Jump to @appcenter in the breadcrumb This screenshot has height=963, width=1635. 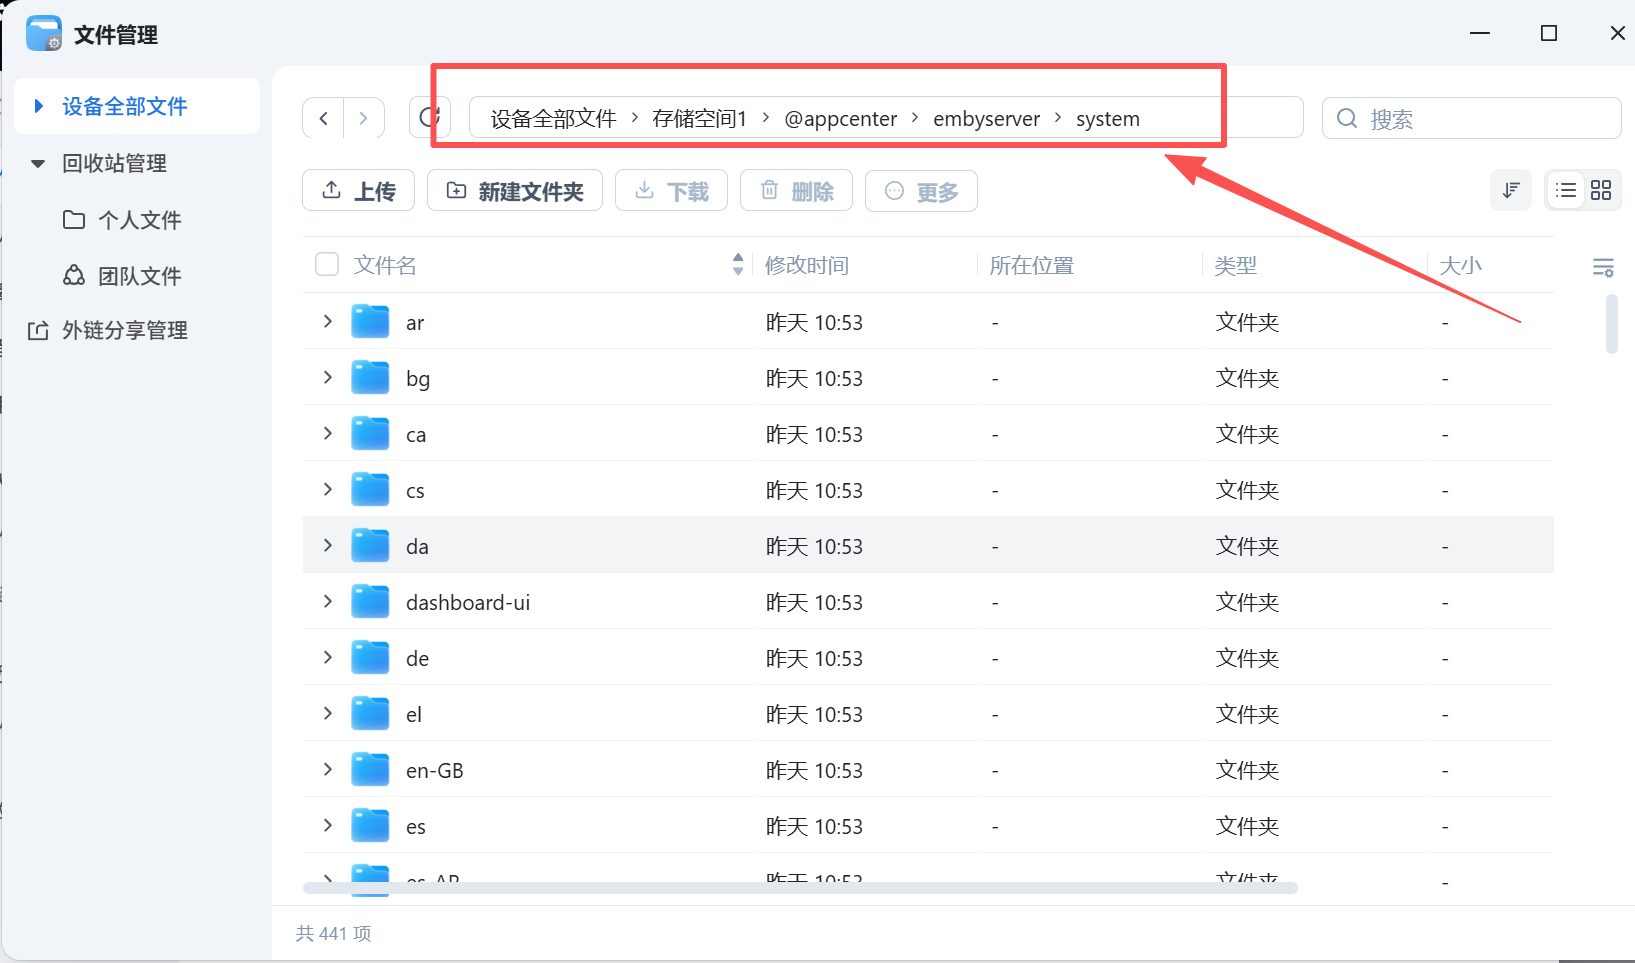[x=841, y=119]
